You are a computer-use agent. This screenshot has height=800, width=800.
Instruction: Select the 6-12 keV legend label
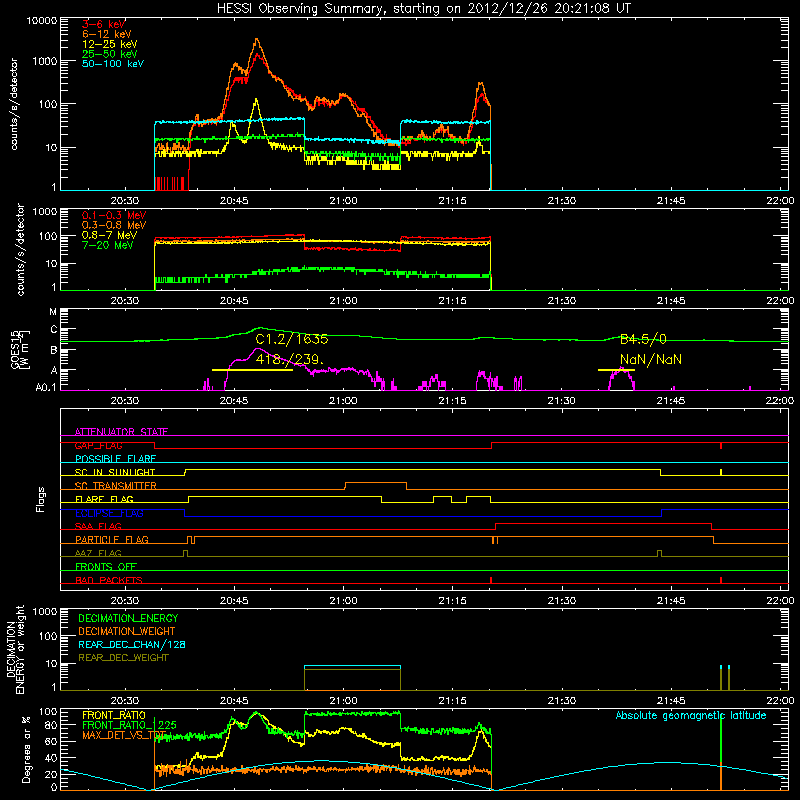point(107,34)
